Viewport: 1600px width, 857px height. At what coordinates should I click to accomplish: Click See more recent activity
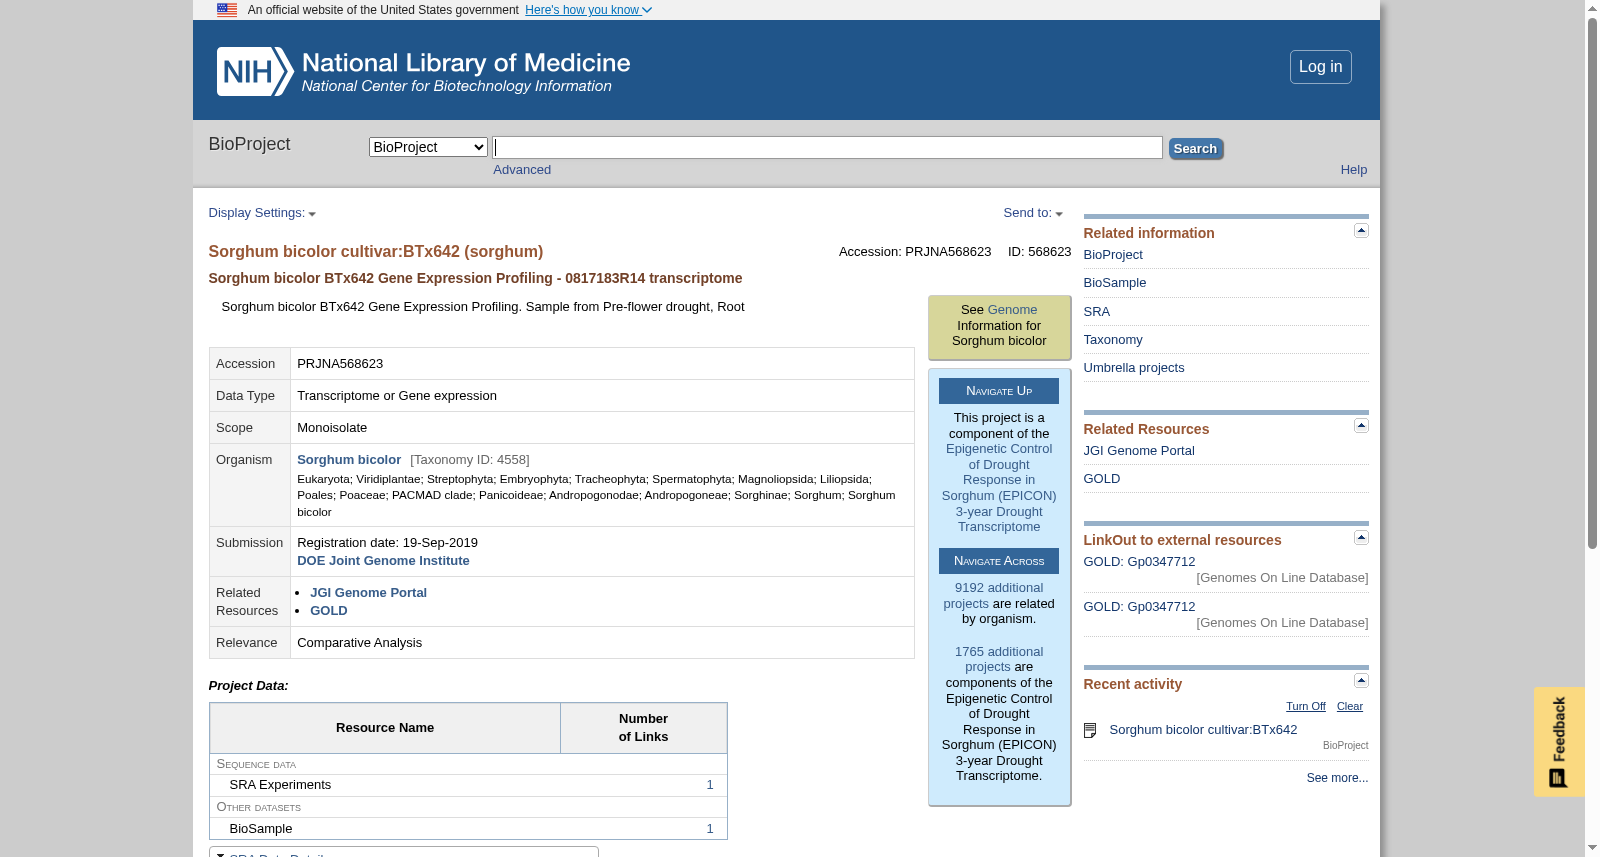click(1337, 778)
